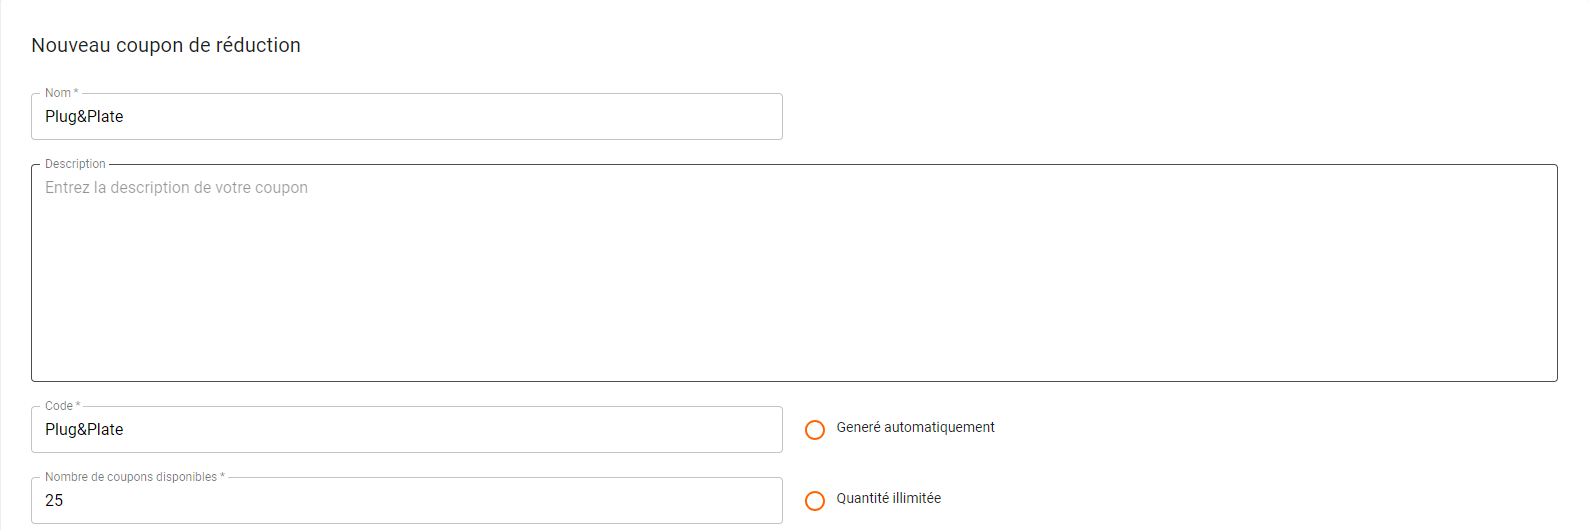Image resolution: width=1588 pixels, height=530 pixels.
Task: Click the 'Quantité illimitée' label text
Action: [888, 499]
